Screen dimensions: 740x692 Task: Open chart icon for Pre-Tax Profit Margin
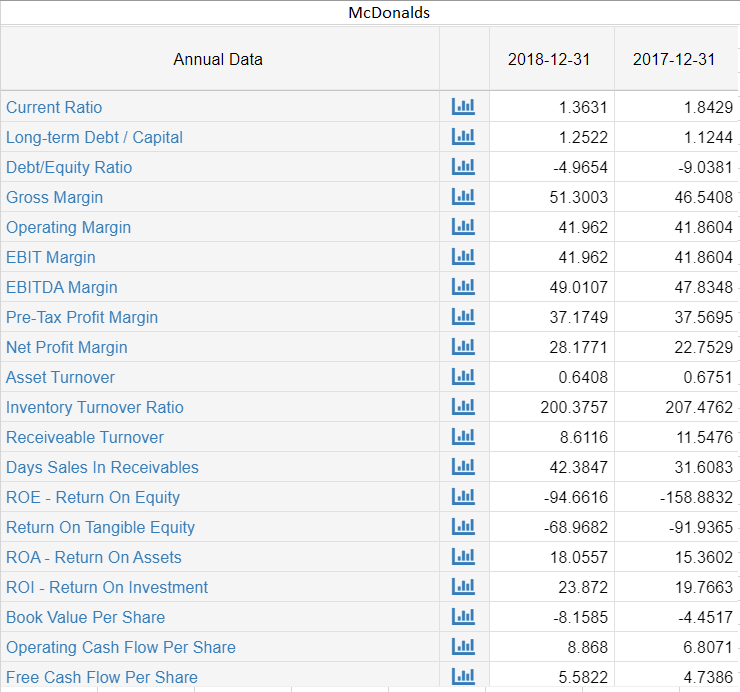463,317
